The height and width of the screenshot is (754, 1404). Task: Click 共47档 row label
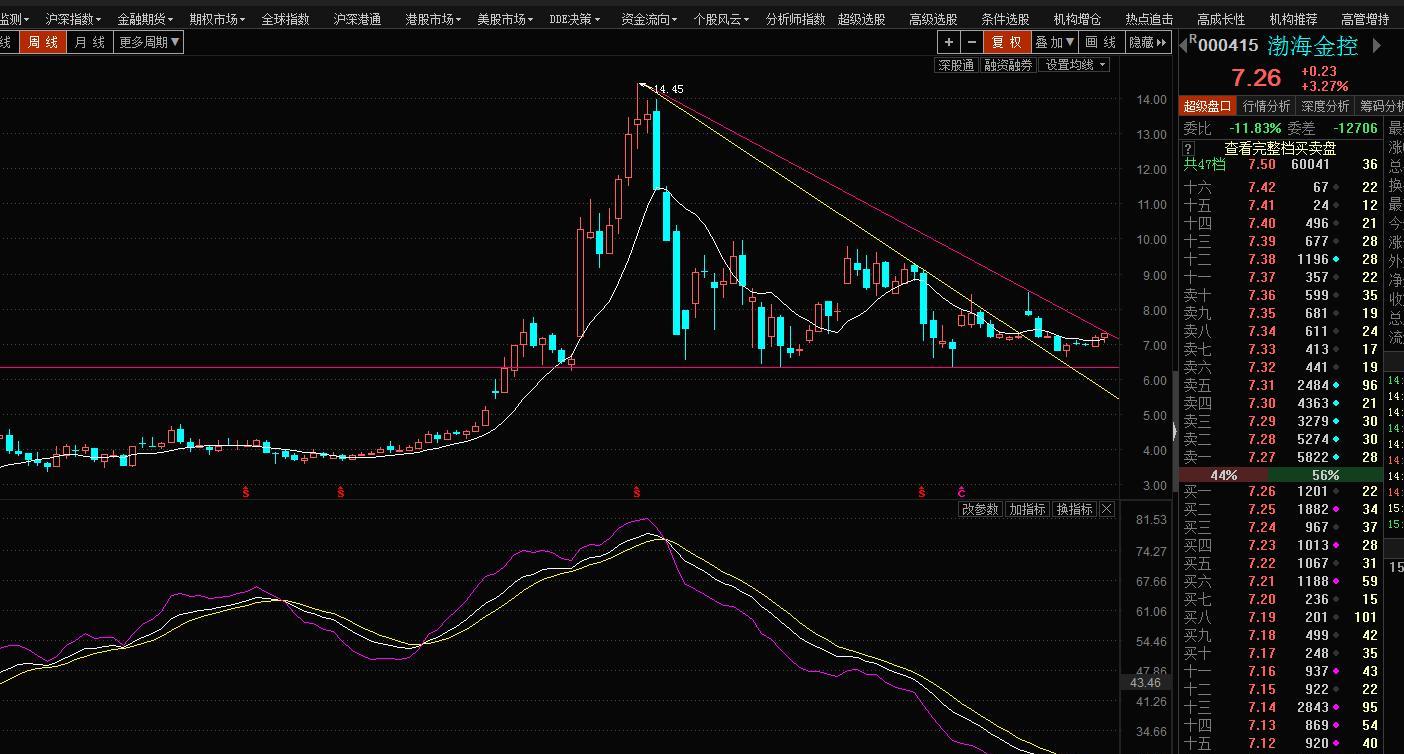click(1204, 164)
